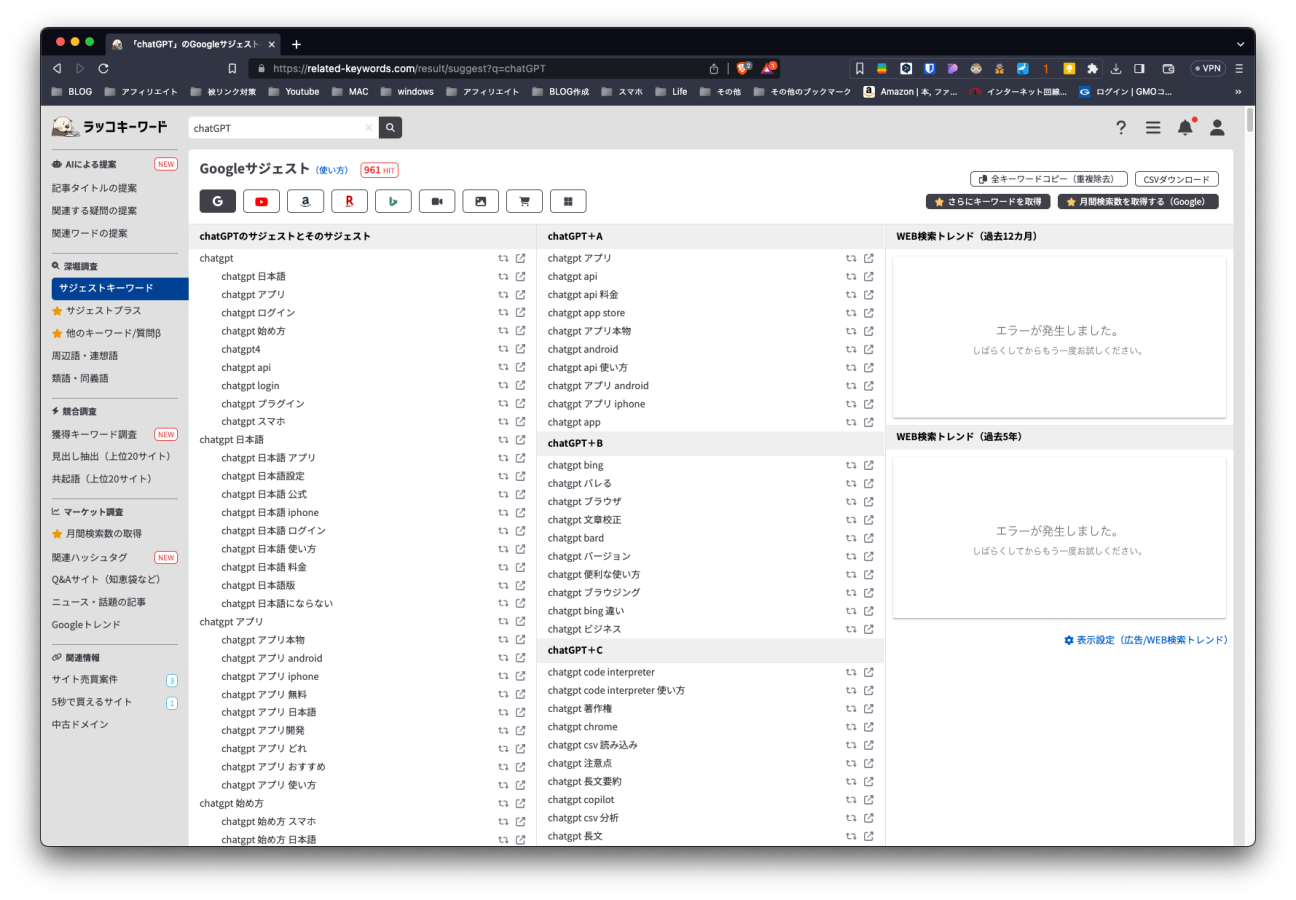This screenshot has height=900, width=1296.
Task: Expand hidden bookmarks with double chevron
Action: point(1238,92)
